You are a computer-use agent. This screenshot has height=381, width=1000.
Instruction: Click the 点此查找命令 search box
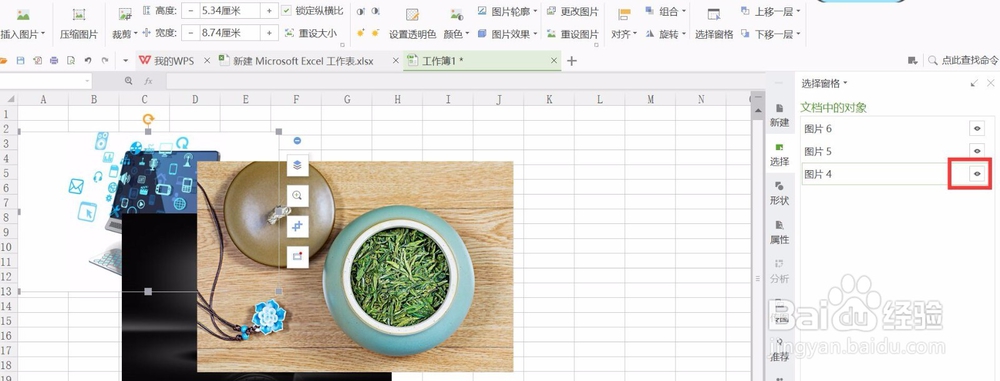click(x=964, y=60)
